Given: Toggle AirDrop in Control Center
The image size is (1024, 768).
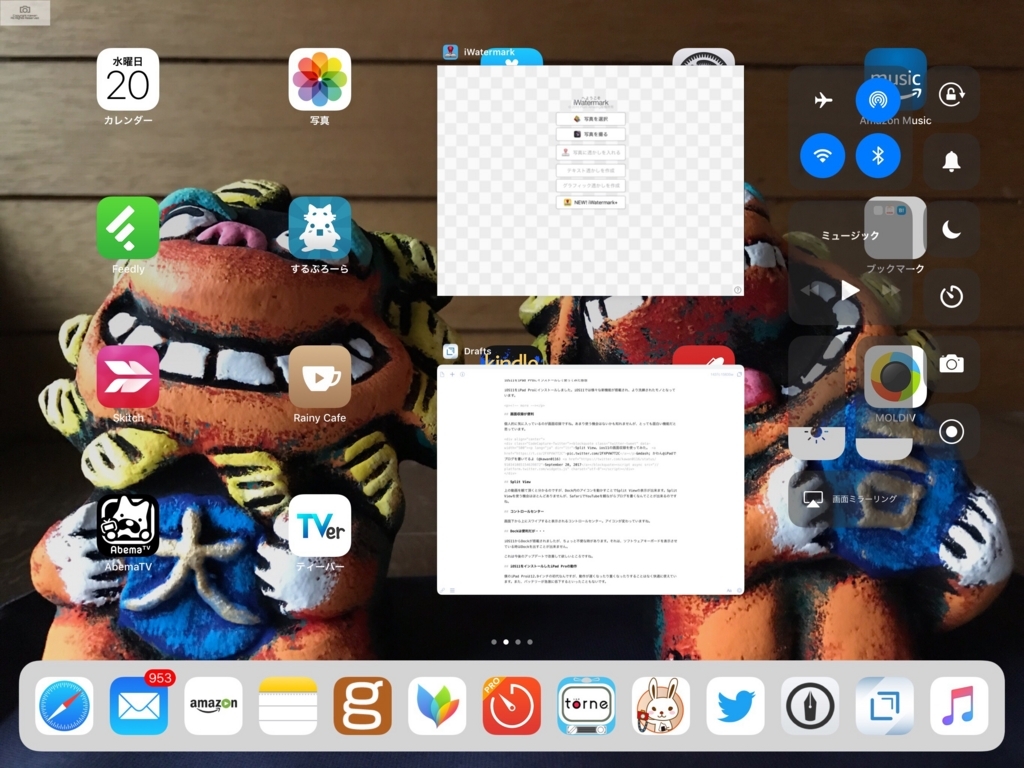Looking at the screenshot, I should coord(878,100).
